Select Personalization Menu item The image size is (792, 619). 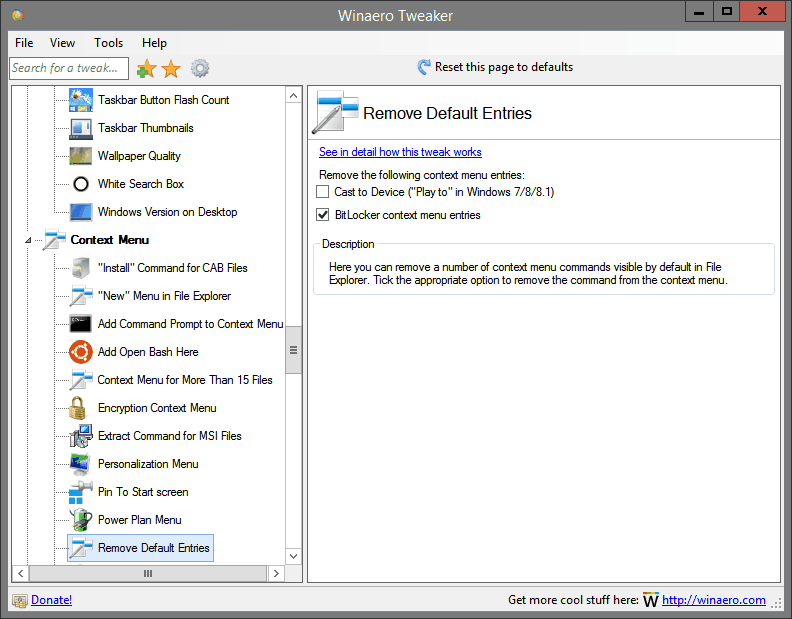[x=148, y=464]
